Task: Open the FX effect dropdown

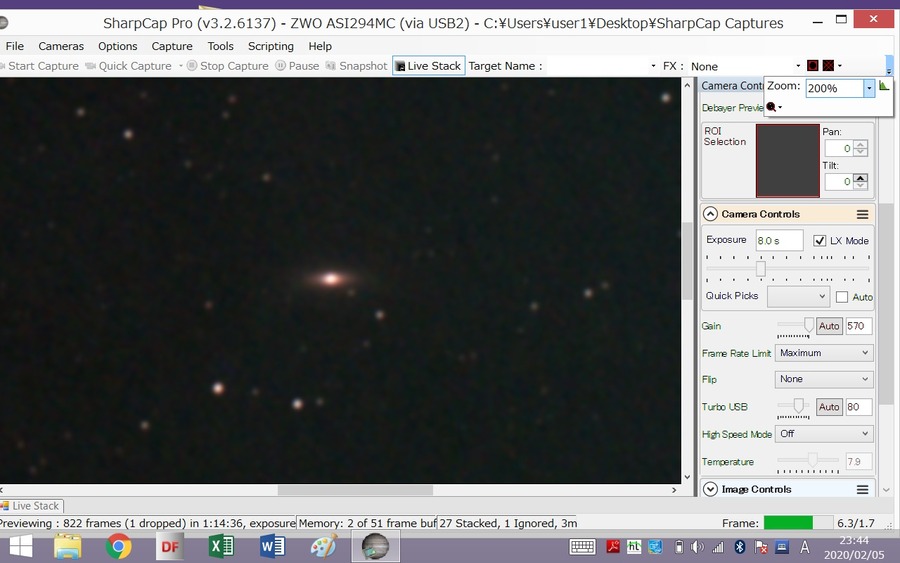Action: pyautogui.click(x=798, y=66)
